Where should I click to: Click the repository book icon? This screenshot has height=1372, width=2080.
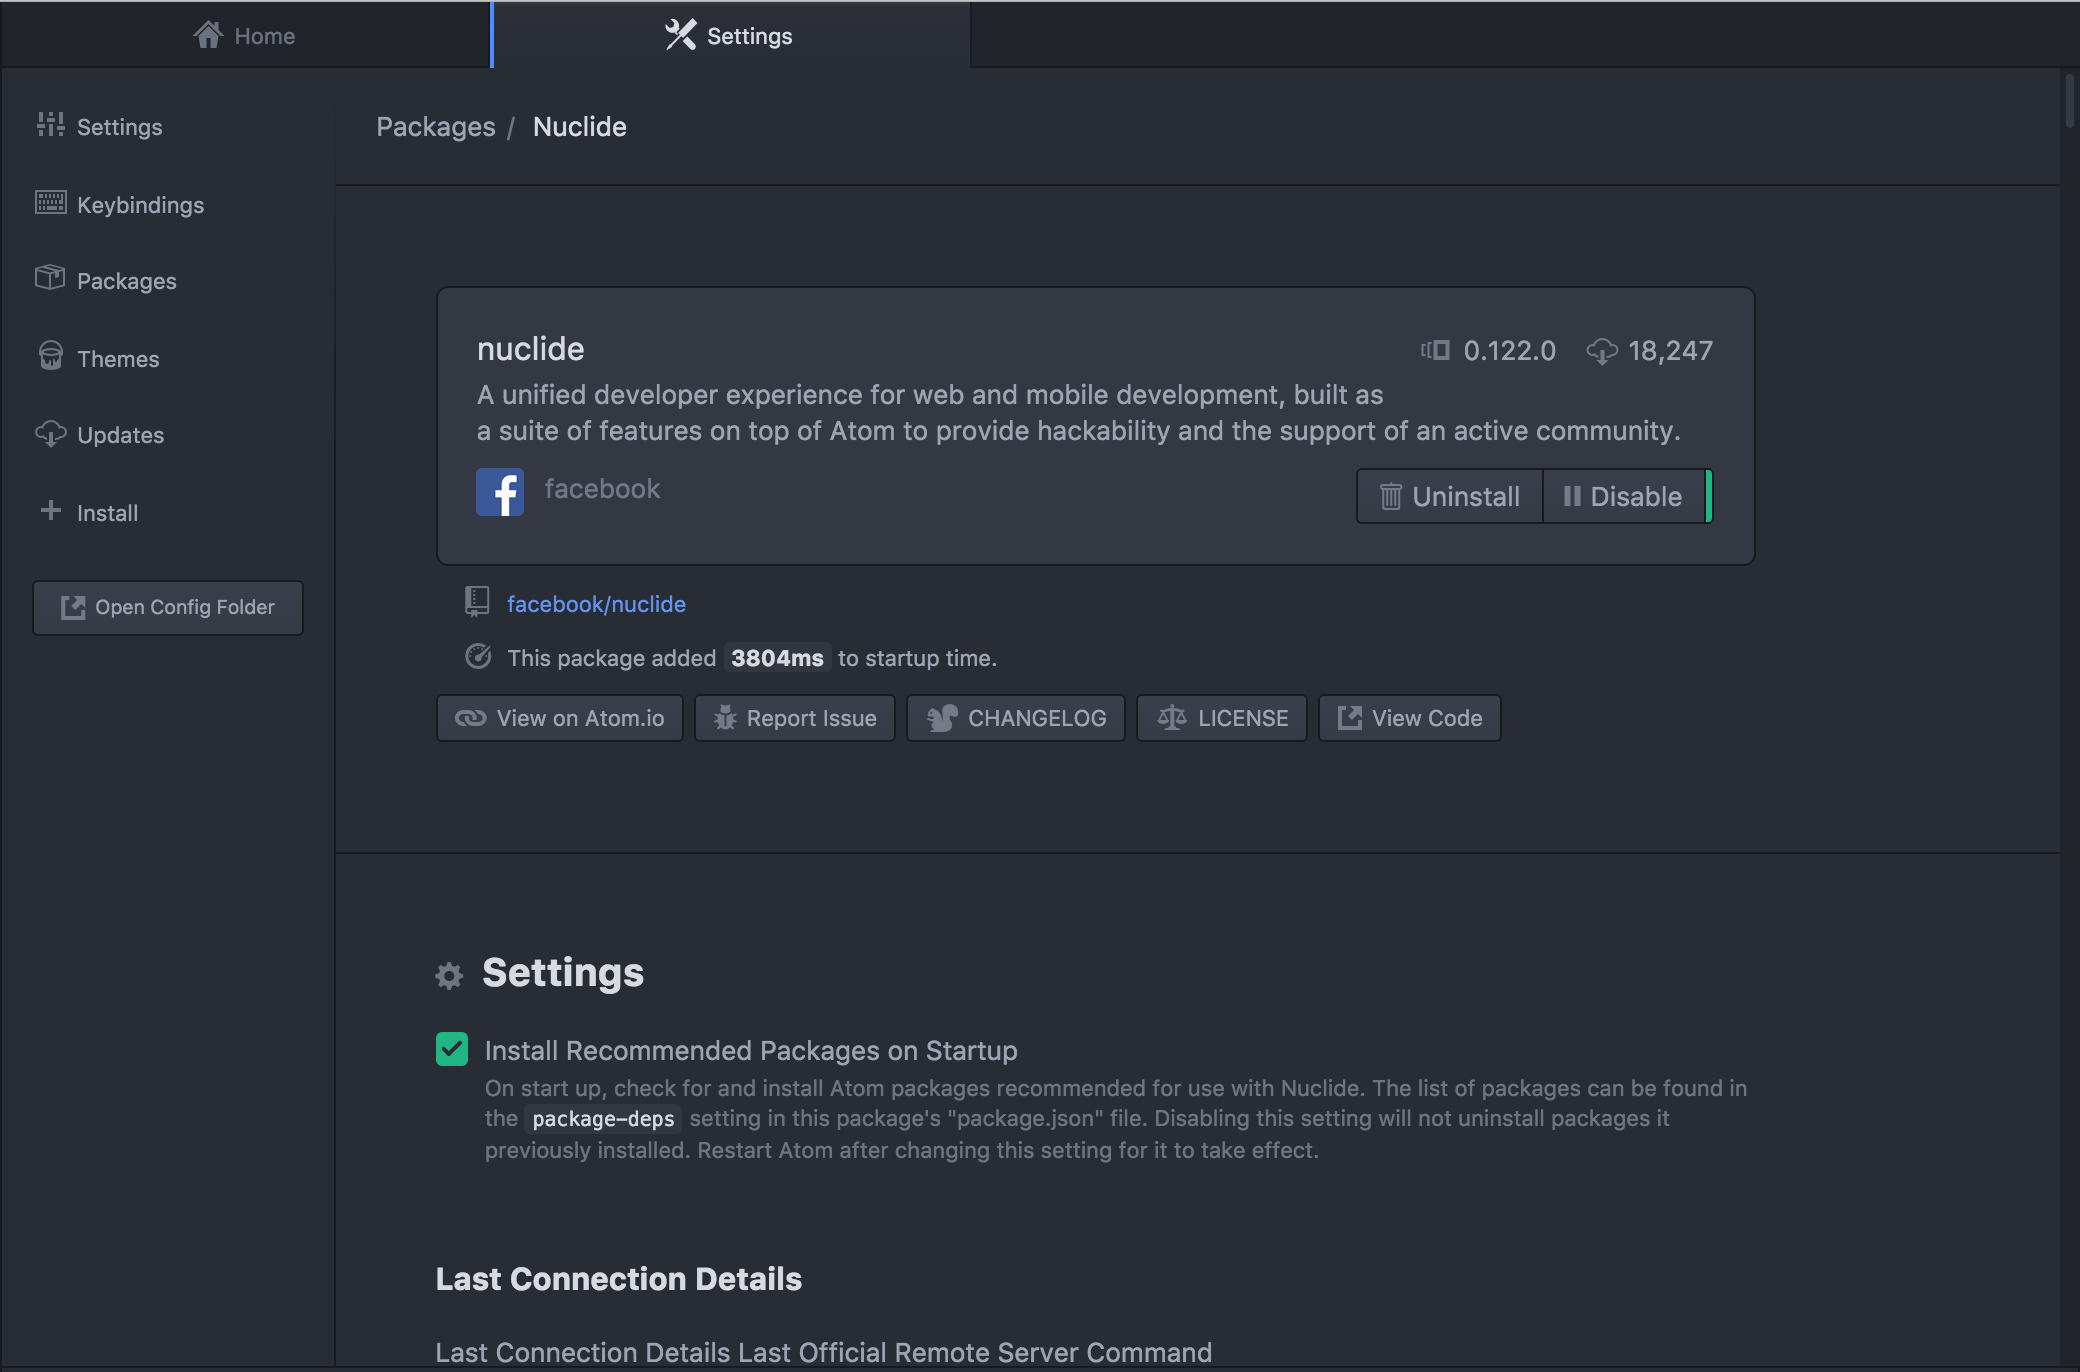point(477,601)
